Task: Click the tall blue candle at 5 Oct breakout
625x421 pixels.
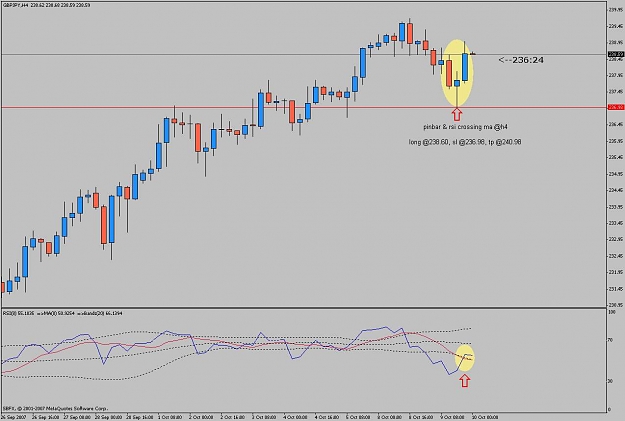Action: 363,63
